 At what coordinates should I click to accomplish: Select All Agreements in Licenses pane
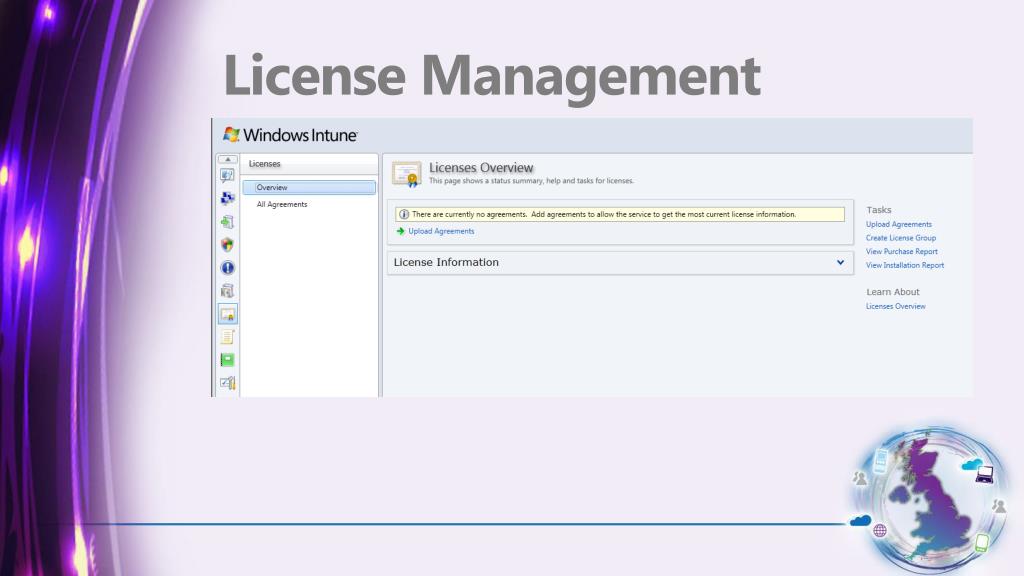click(x=281, y=204)
